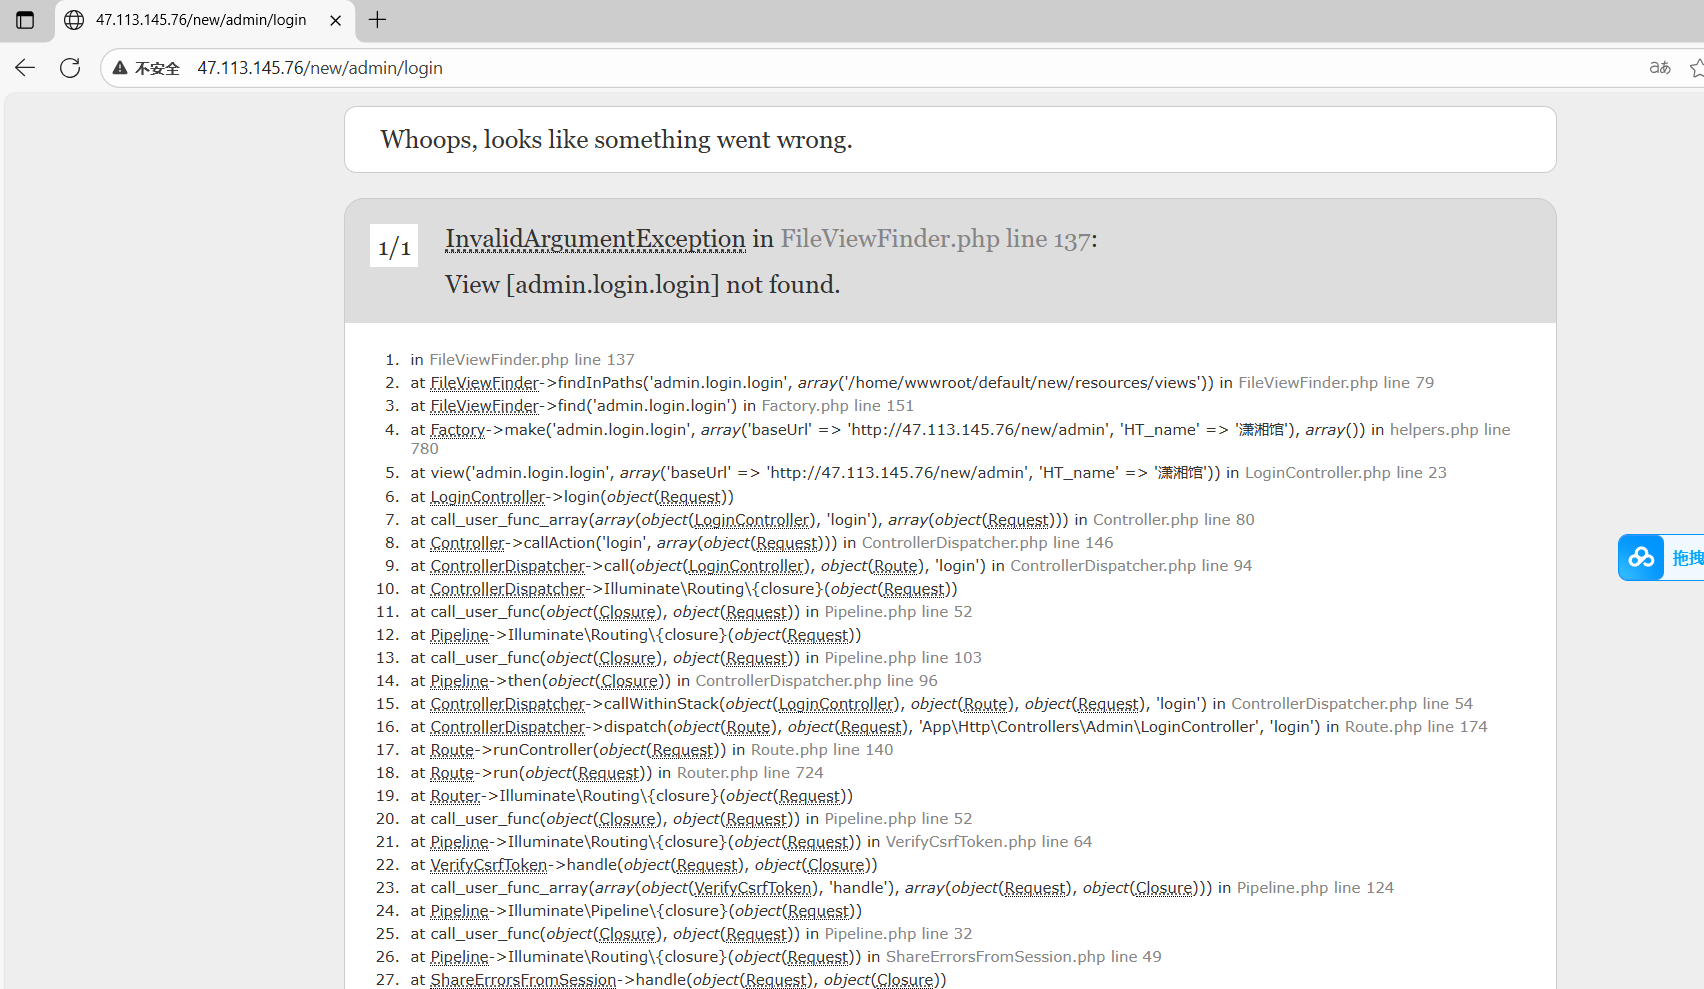
Task: Click 'VerifyCsrfToken' in trace line 22
Action: [x=489, y=865]
